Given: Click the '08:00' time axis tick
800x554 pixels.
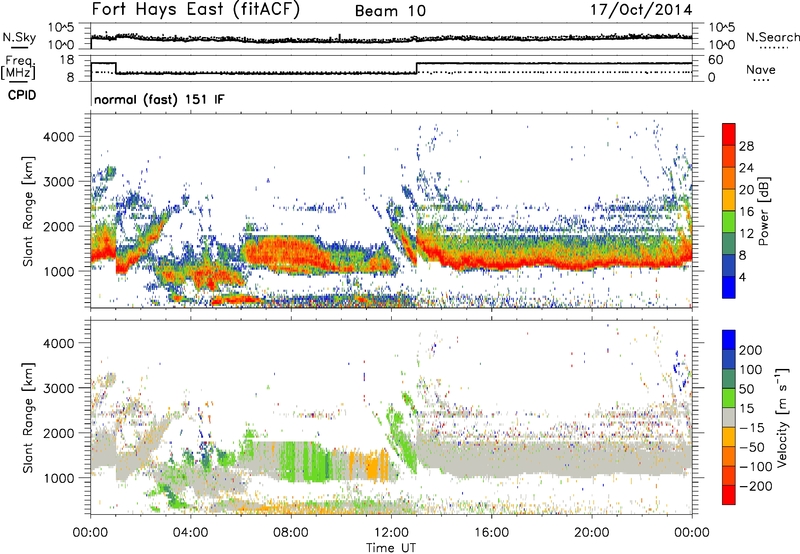Looking at the screenshot, I should (291, 533).
